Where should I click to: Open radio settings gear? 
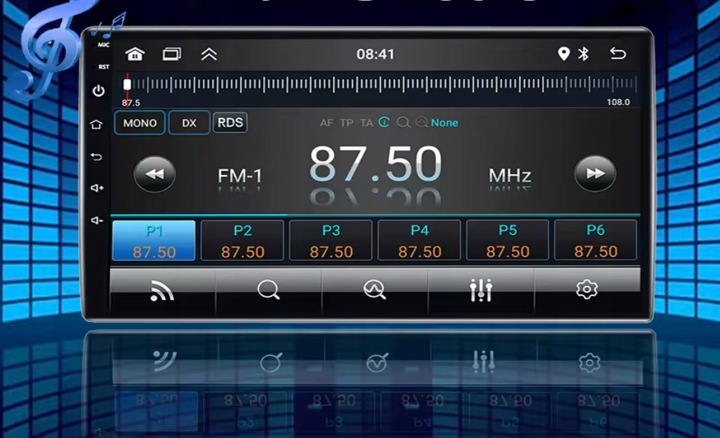tap(587, 289)
